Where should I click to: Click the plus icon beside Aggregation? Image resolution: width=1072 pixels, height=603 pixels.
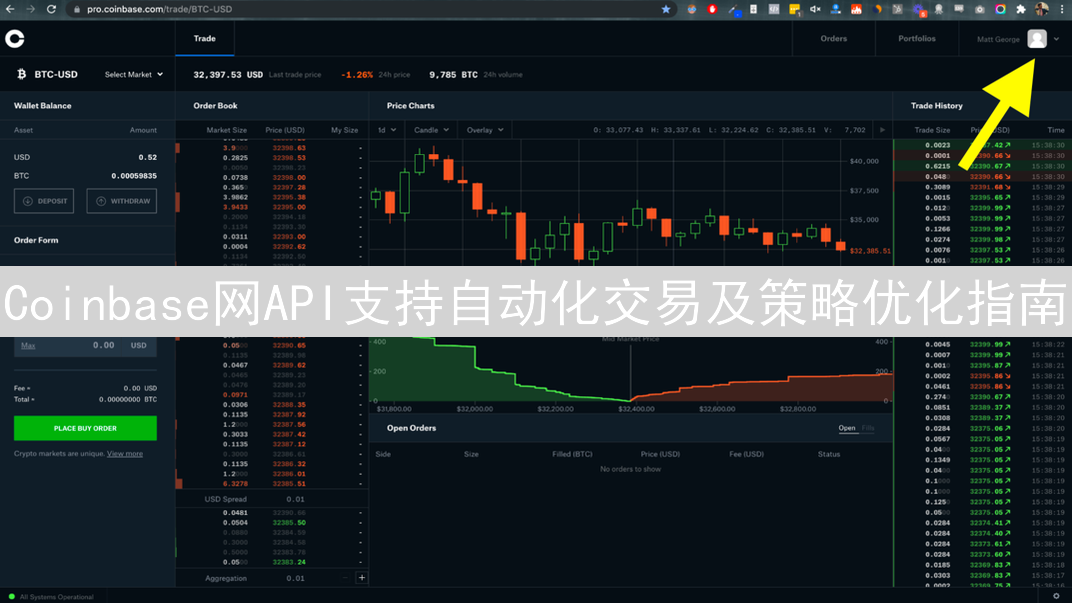click(362, 578)
